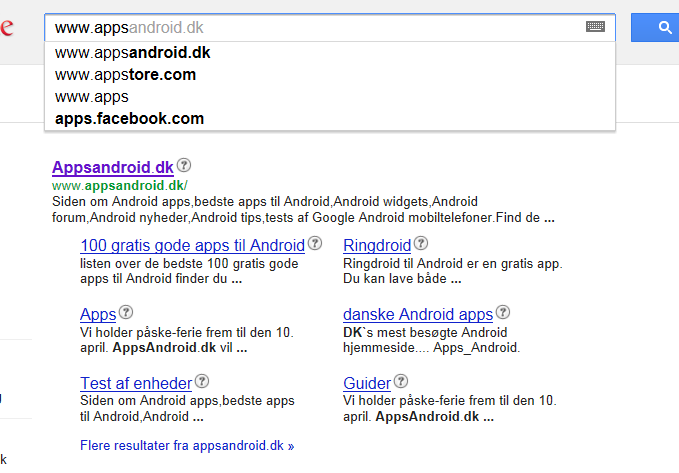Open 100 gratis gode apps til Android
This screenshot has width=679, height=473.
click(x=192, y=245)
